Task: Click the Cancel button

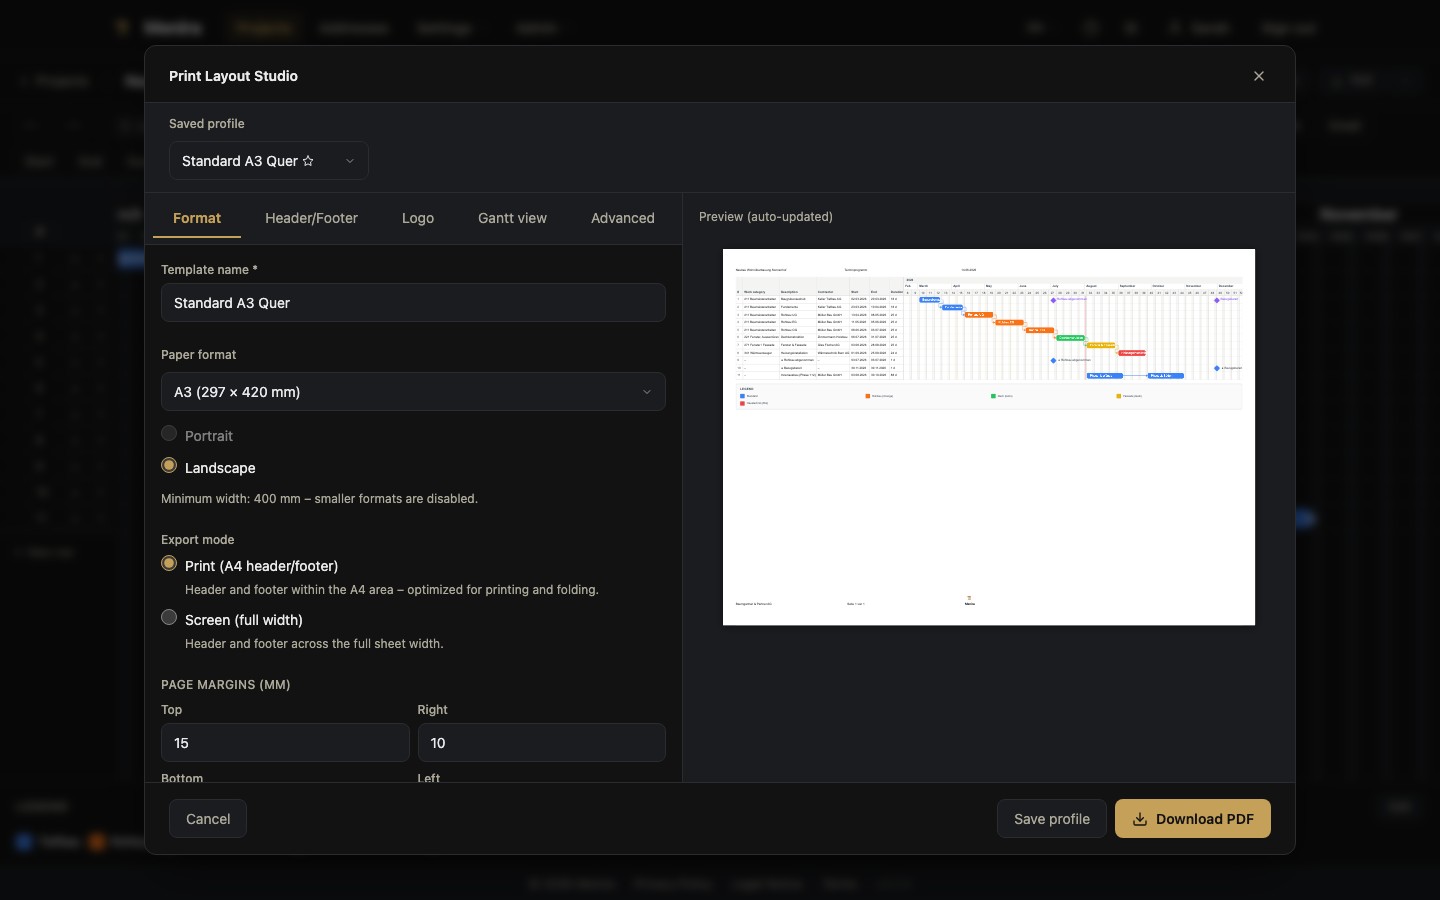Action: click(208, 819)
